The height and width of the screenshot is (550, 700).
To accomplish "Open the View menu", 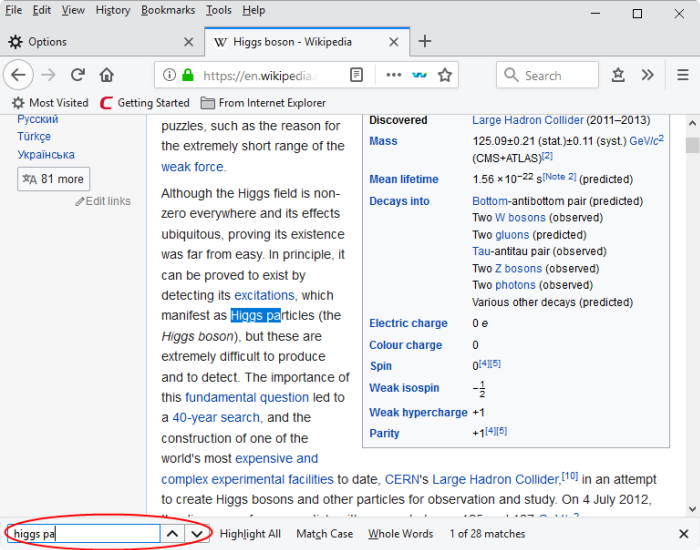I will coord(73,10).
